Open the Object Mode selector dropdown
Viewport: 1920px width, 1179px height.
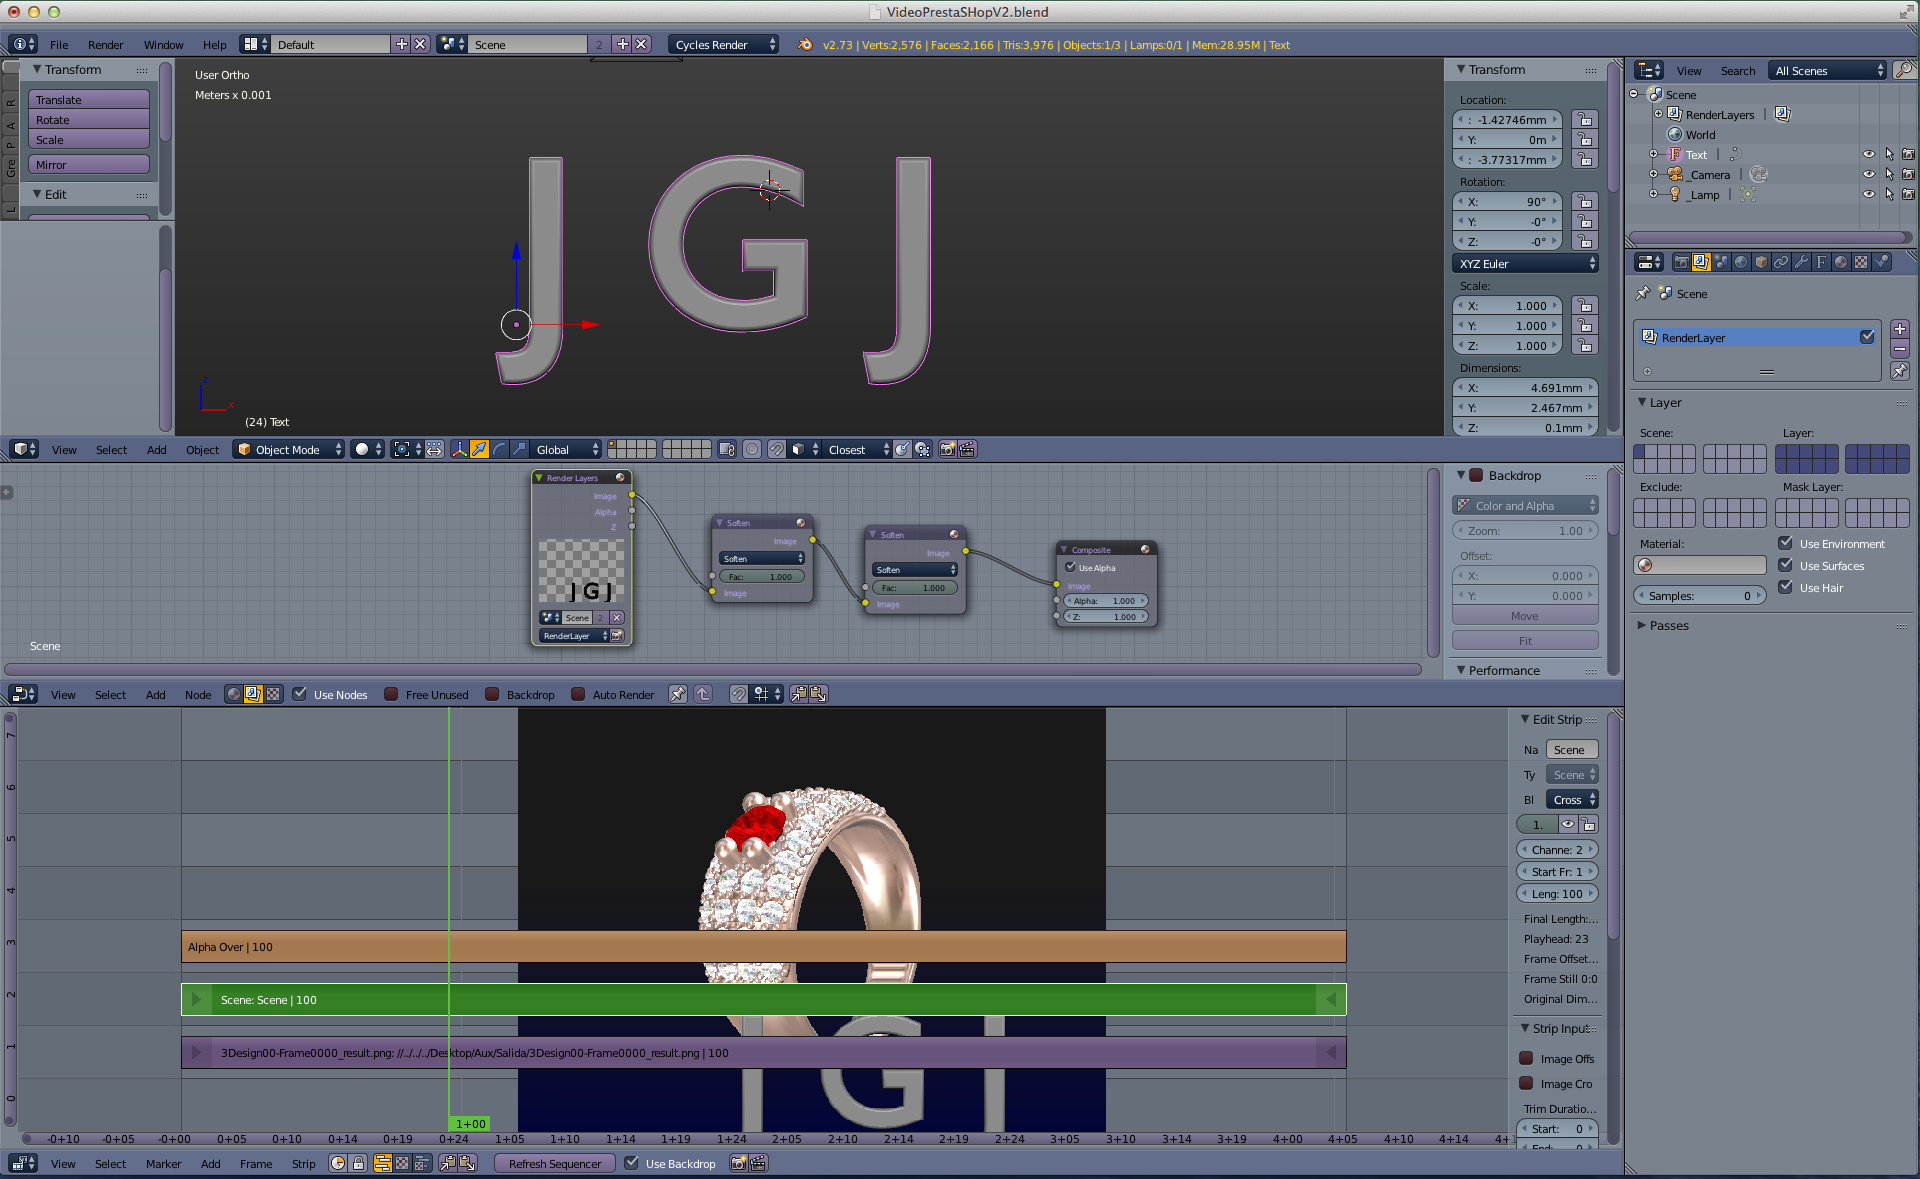pyautogui.click(x=289, y=449)
